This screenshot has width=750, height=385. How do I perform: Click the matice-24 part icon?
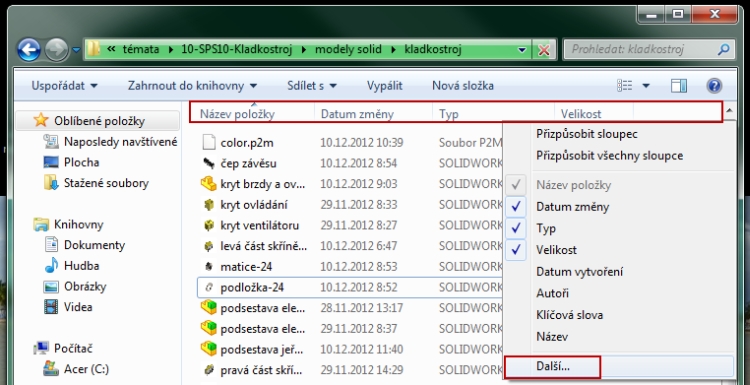tap(209, 266)
